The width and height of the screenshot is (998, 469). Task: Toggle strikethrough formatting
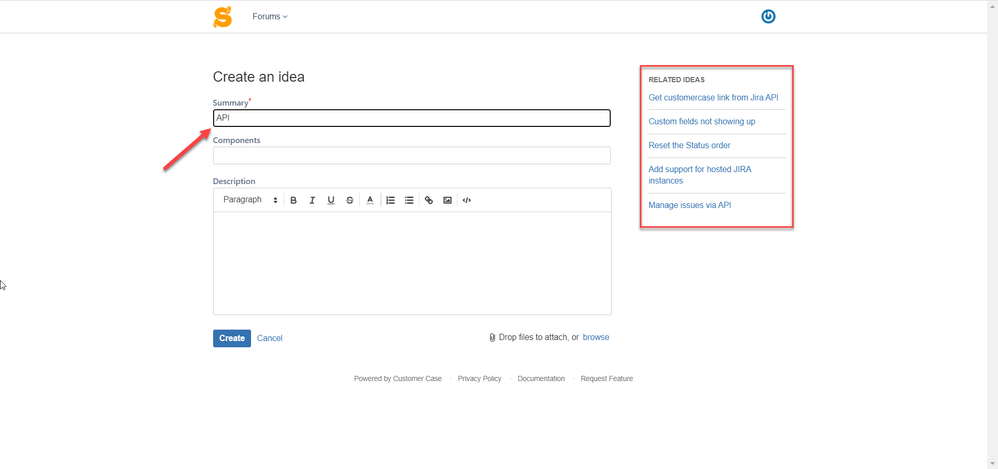[349, 200]
